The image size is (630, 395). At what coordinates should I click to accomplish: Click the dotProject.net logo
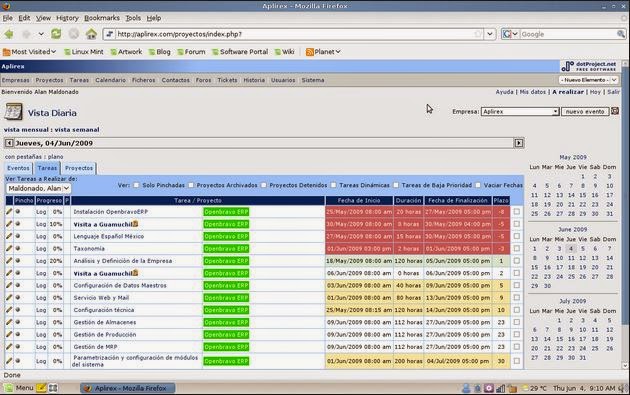[x=589, y=66]
